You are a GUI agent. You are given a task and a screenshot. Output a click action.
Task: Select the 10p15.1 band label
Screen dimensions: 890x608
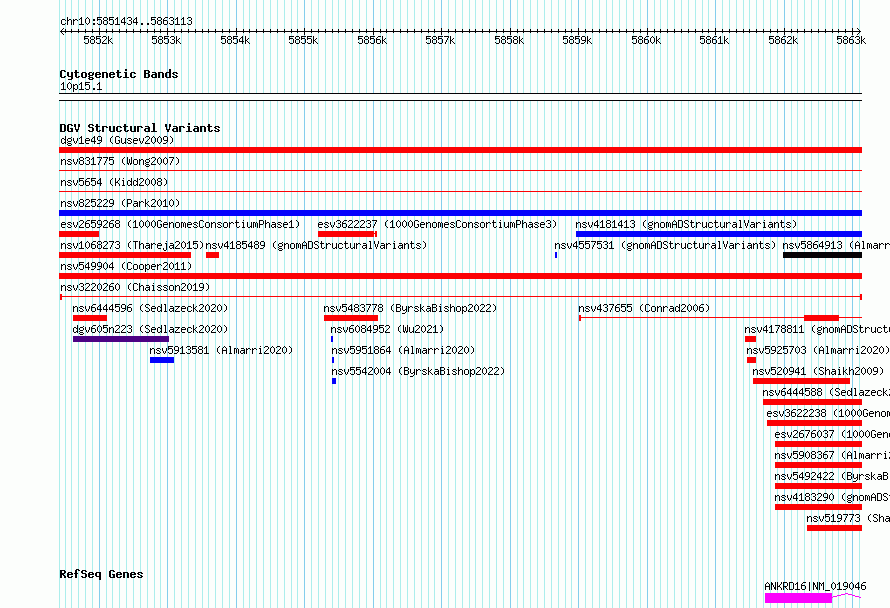click(x=81, y=86)
